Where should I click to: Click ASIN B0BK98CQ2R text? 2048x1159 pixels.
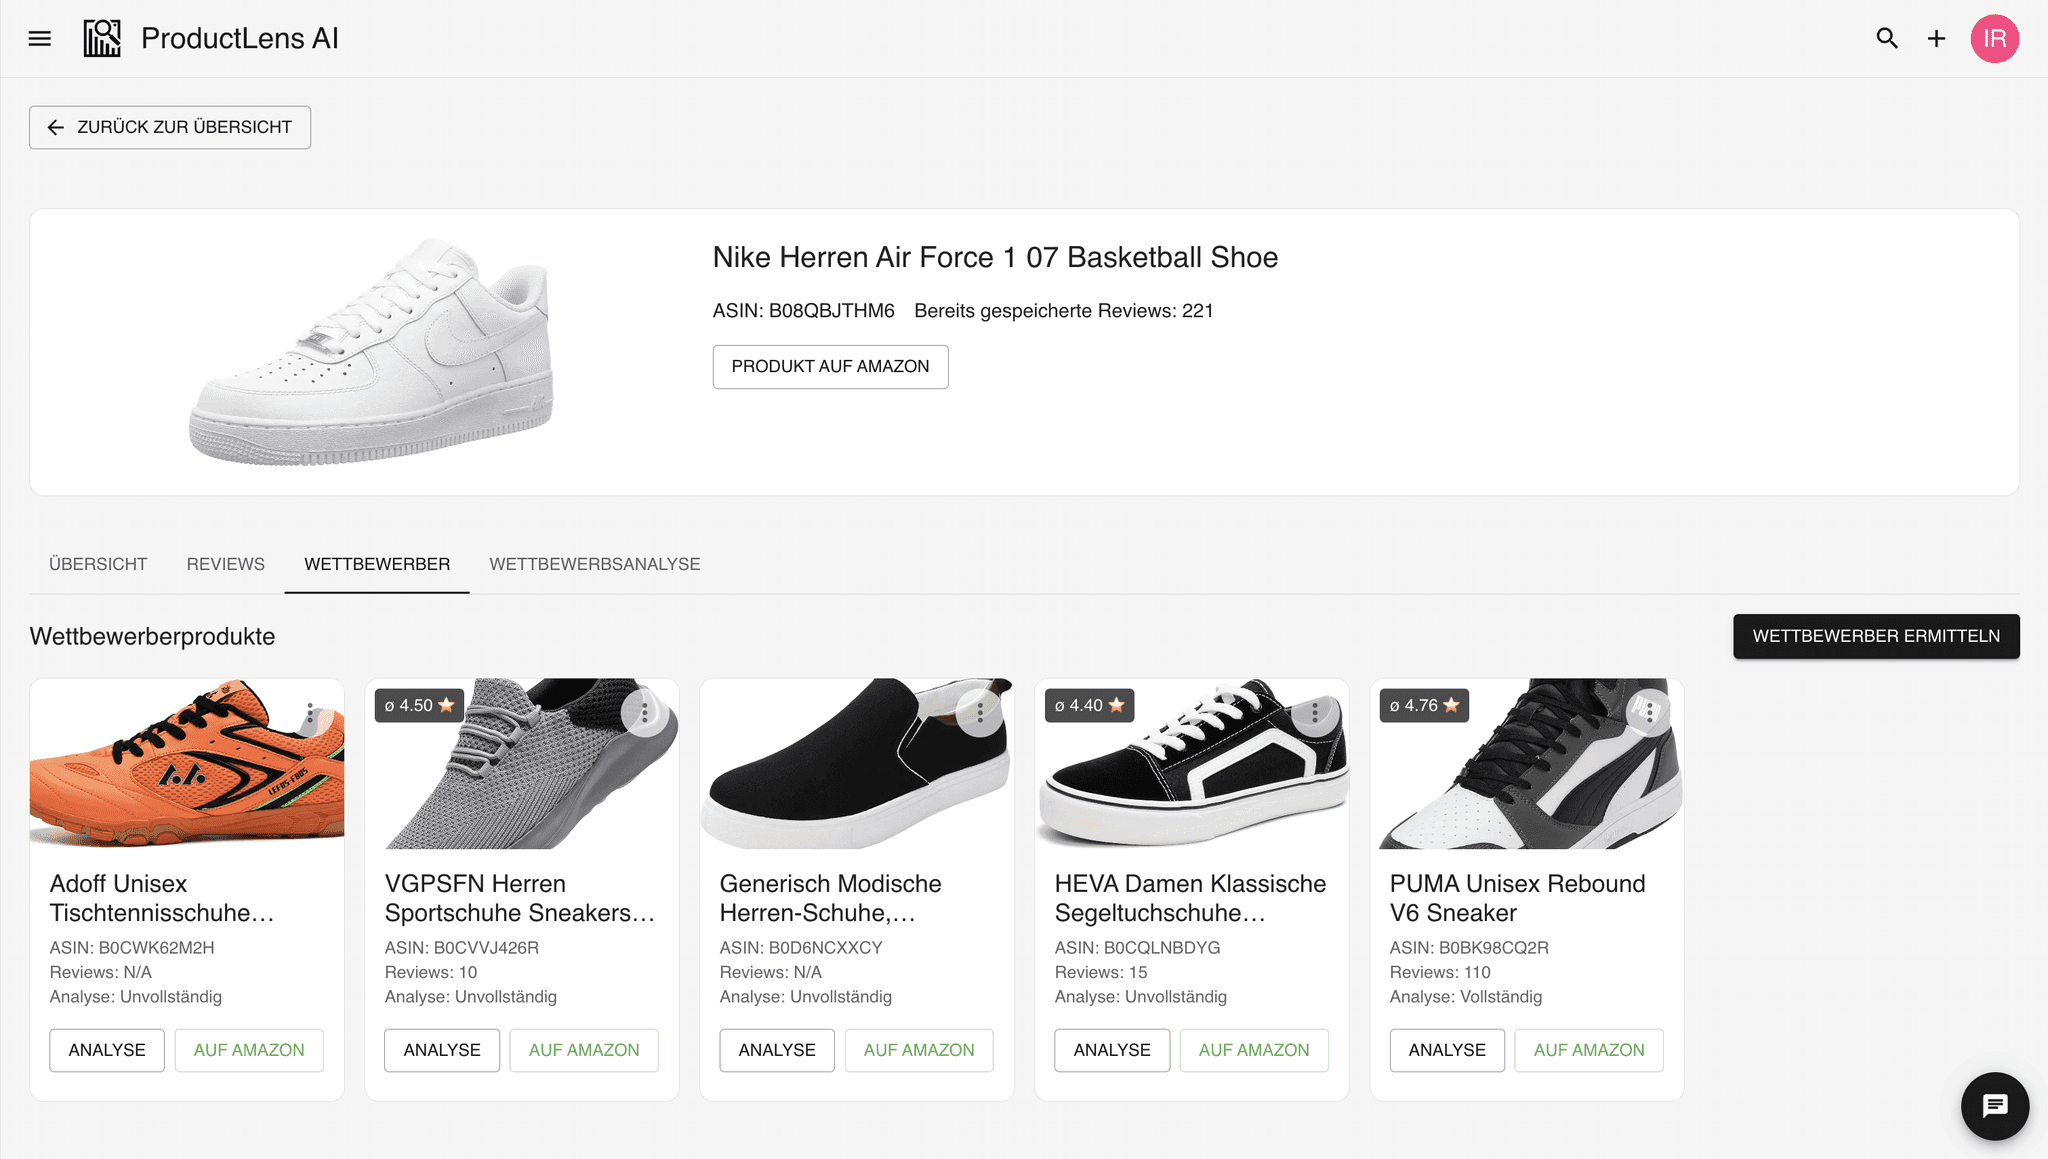[x=1469, y=947]
